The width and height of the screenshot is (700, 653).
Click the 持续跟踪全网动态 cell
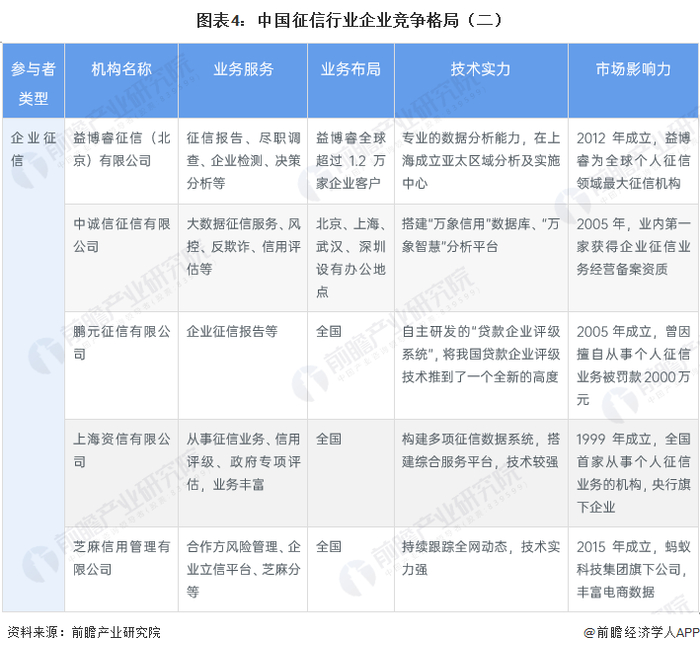[x=481, y=569]
